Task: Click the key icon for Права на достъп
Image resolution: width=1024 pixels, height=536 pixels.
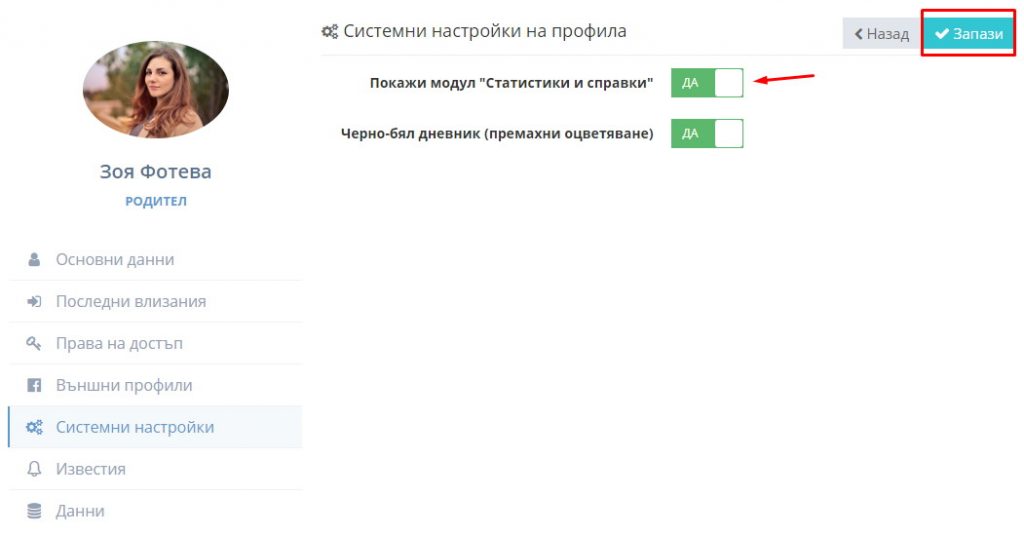Action: (34, 343)
